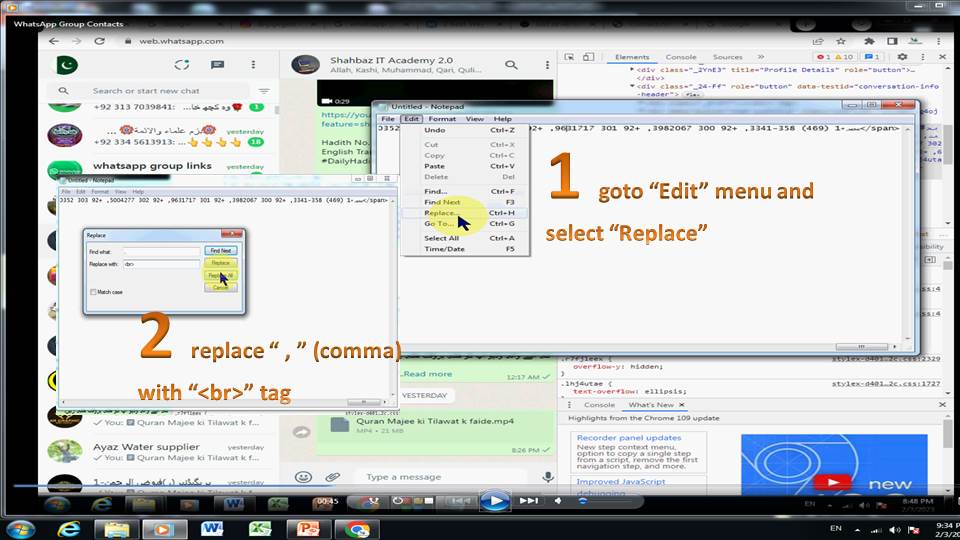Open Notepad Help menu
This screenshot has width=960, height=540.
coord(502,119)
